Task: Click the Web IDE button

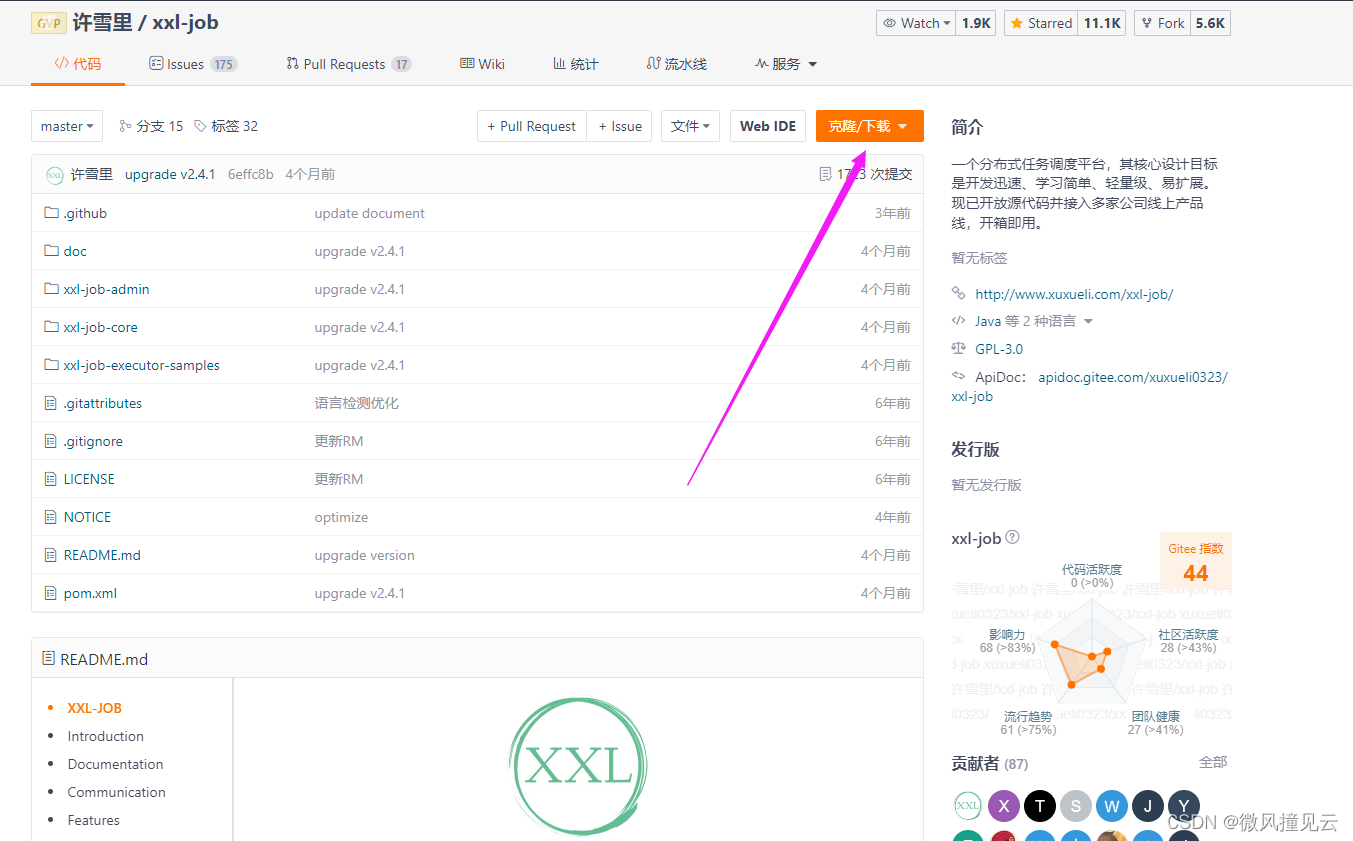Action: [768, 126]
